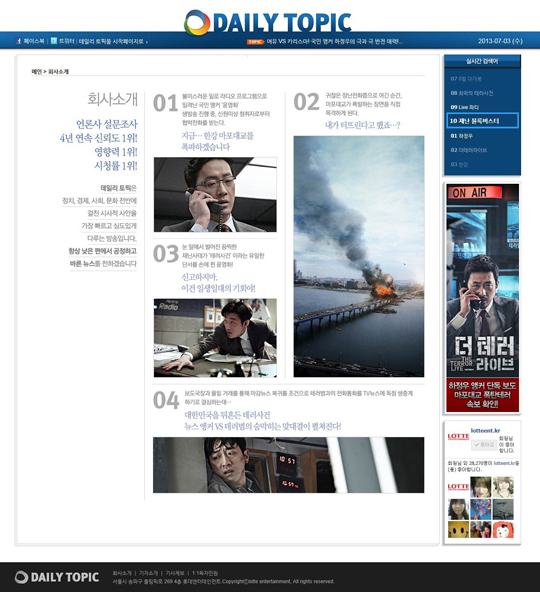Screen dimensions: 540x592
Task: Select search rank 07 item
Action: (466, 79)
